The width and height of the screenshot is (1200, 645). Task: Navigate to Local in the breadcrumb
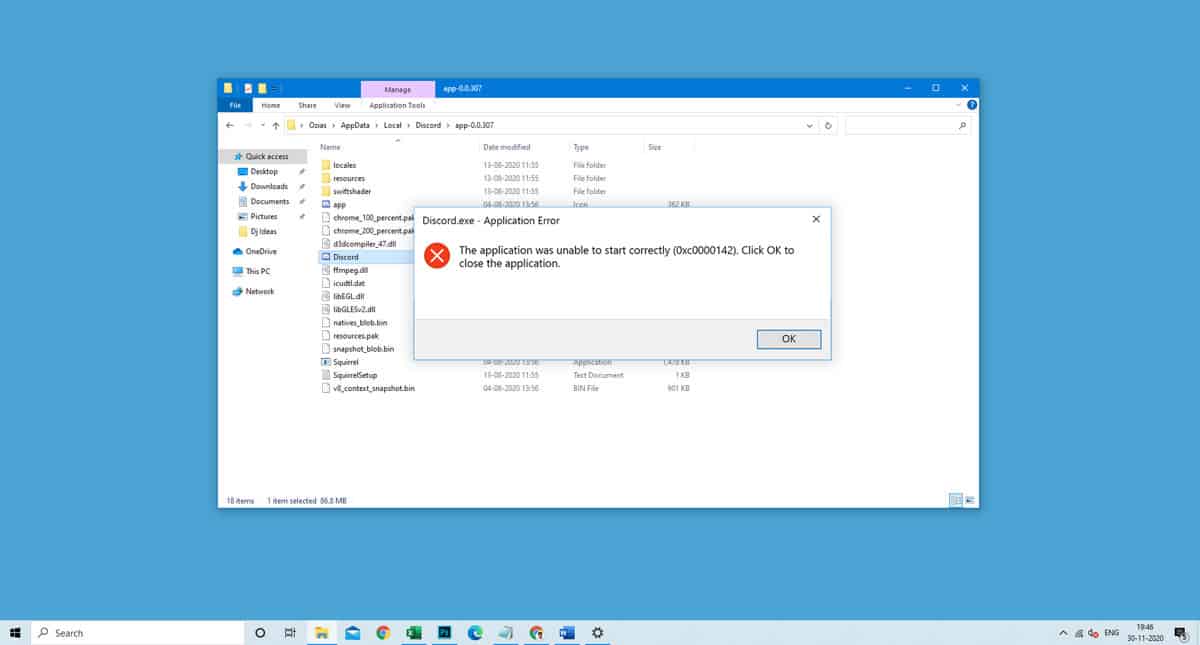pyautogui.click(x=392, y=126)
